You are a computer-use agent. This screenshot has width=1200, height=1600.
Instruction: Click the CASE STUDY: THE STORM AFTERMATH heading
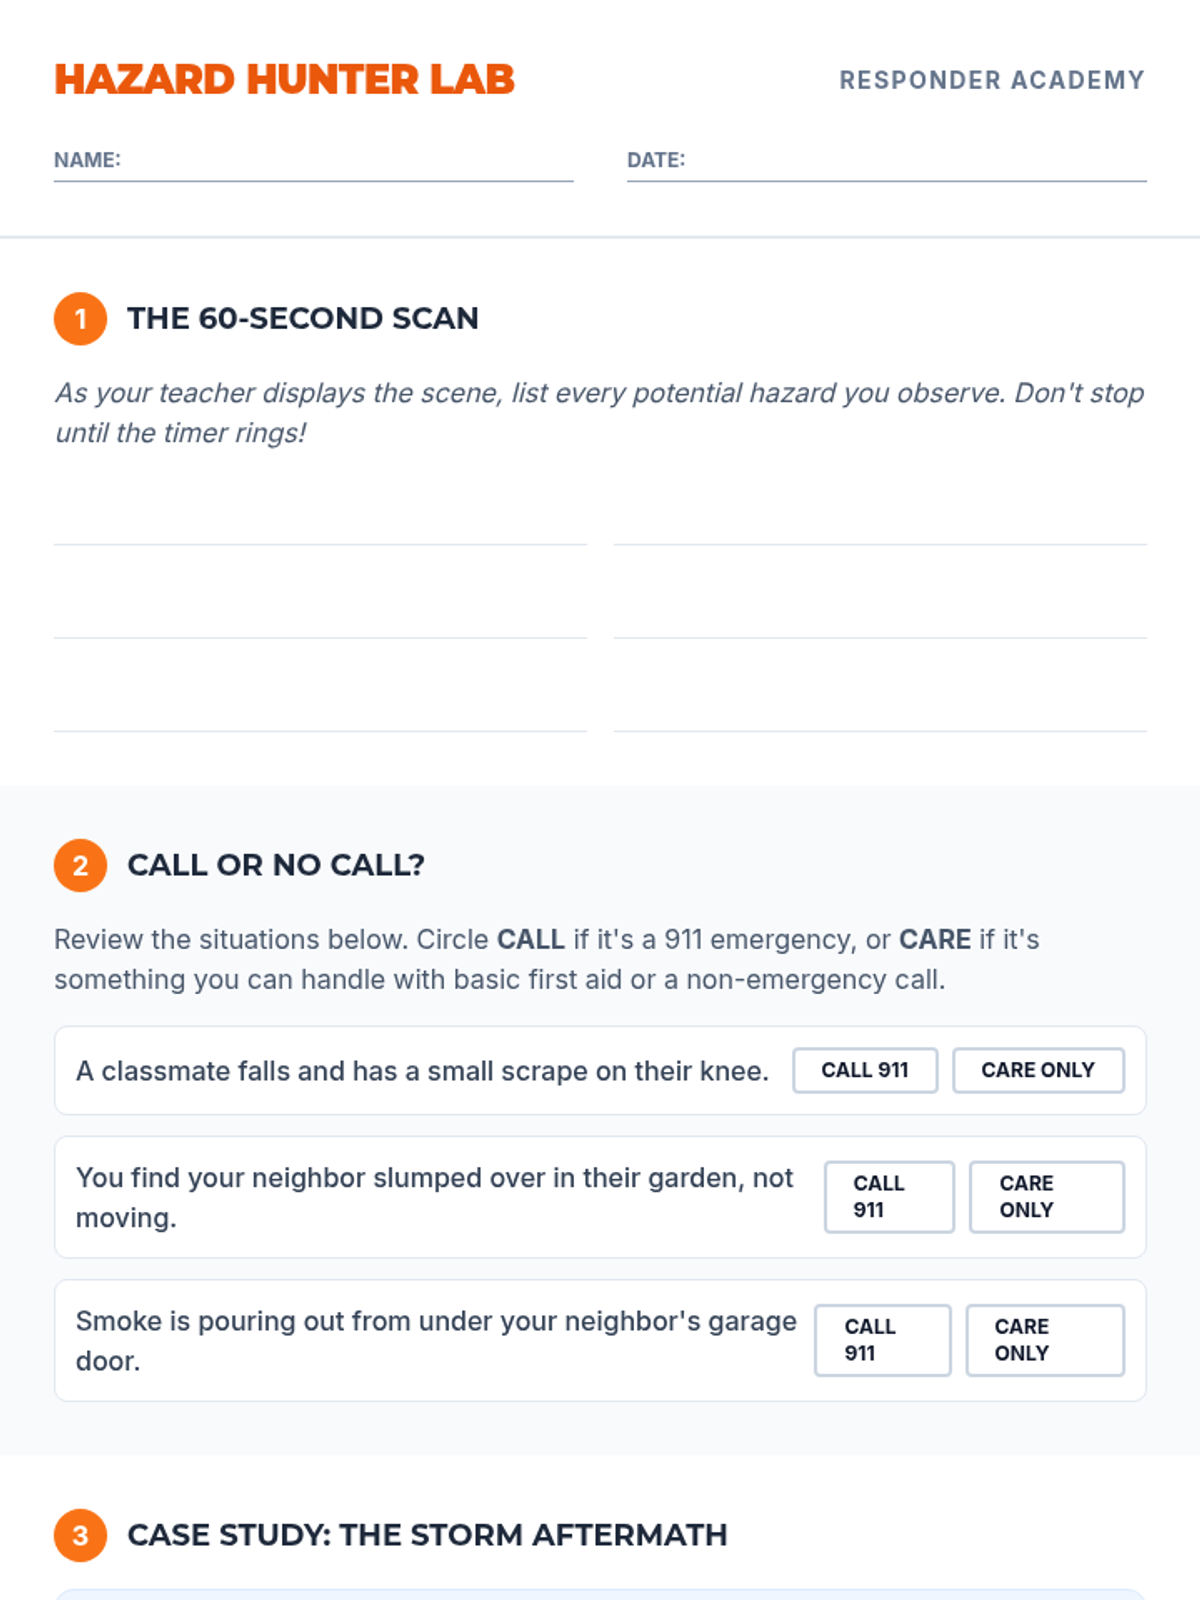point(427,1535)
